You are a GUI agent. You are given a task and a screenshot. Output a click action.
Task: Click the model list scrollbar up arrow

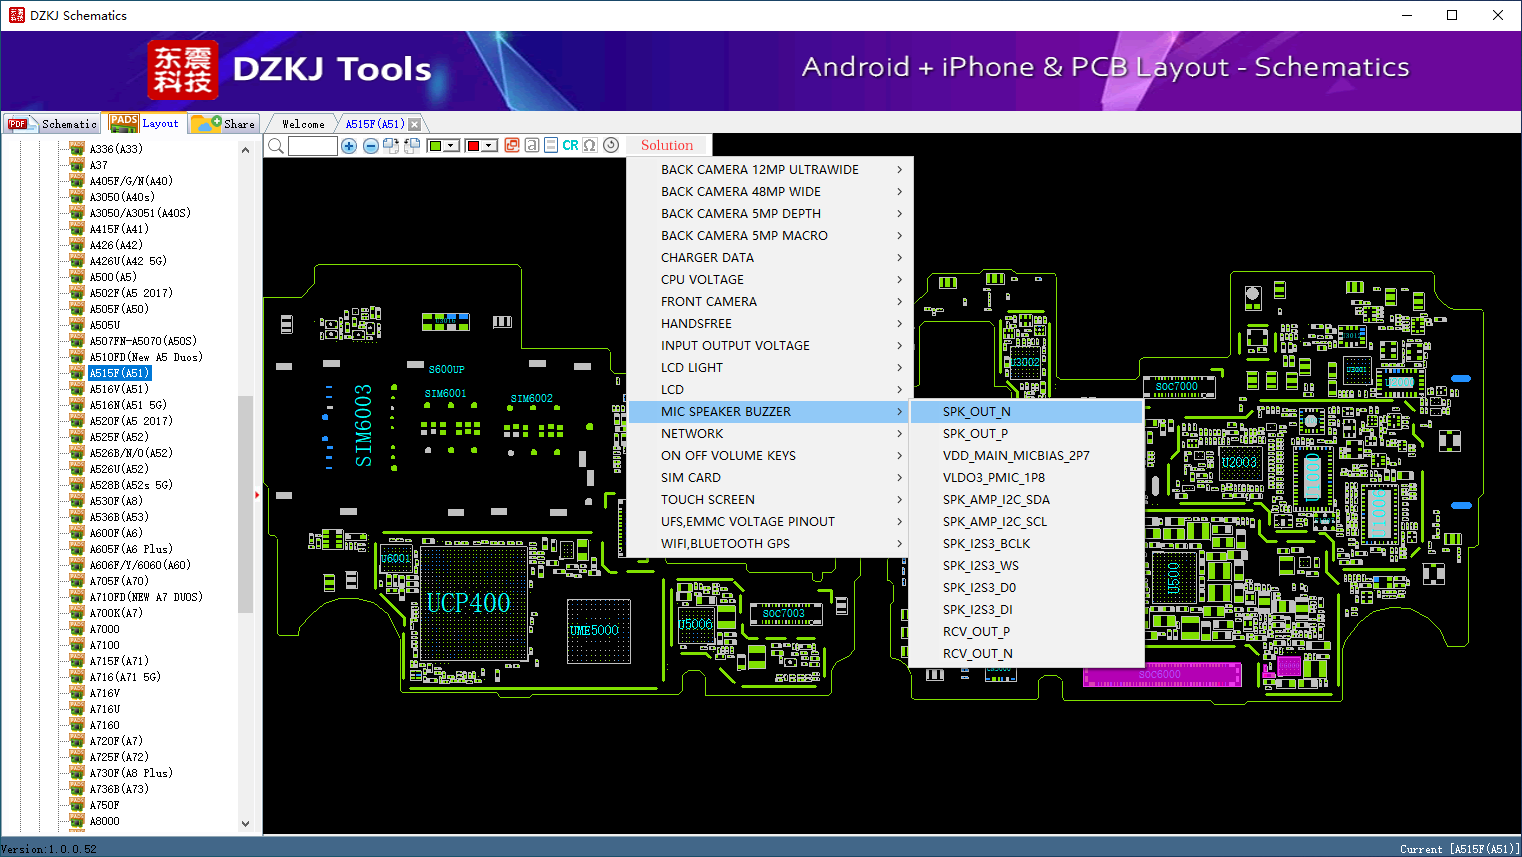tap(246, 150)
